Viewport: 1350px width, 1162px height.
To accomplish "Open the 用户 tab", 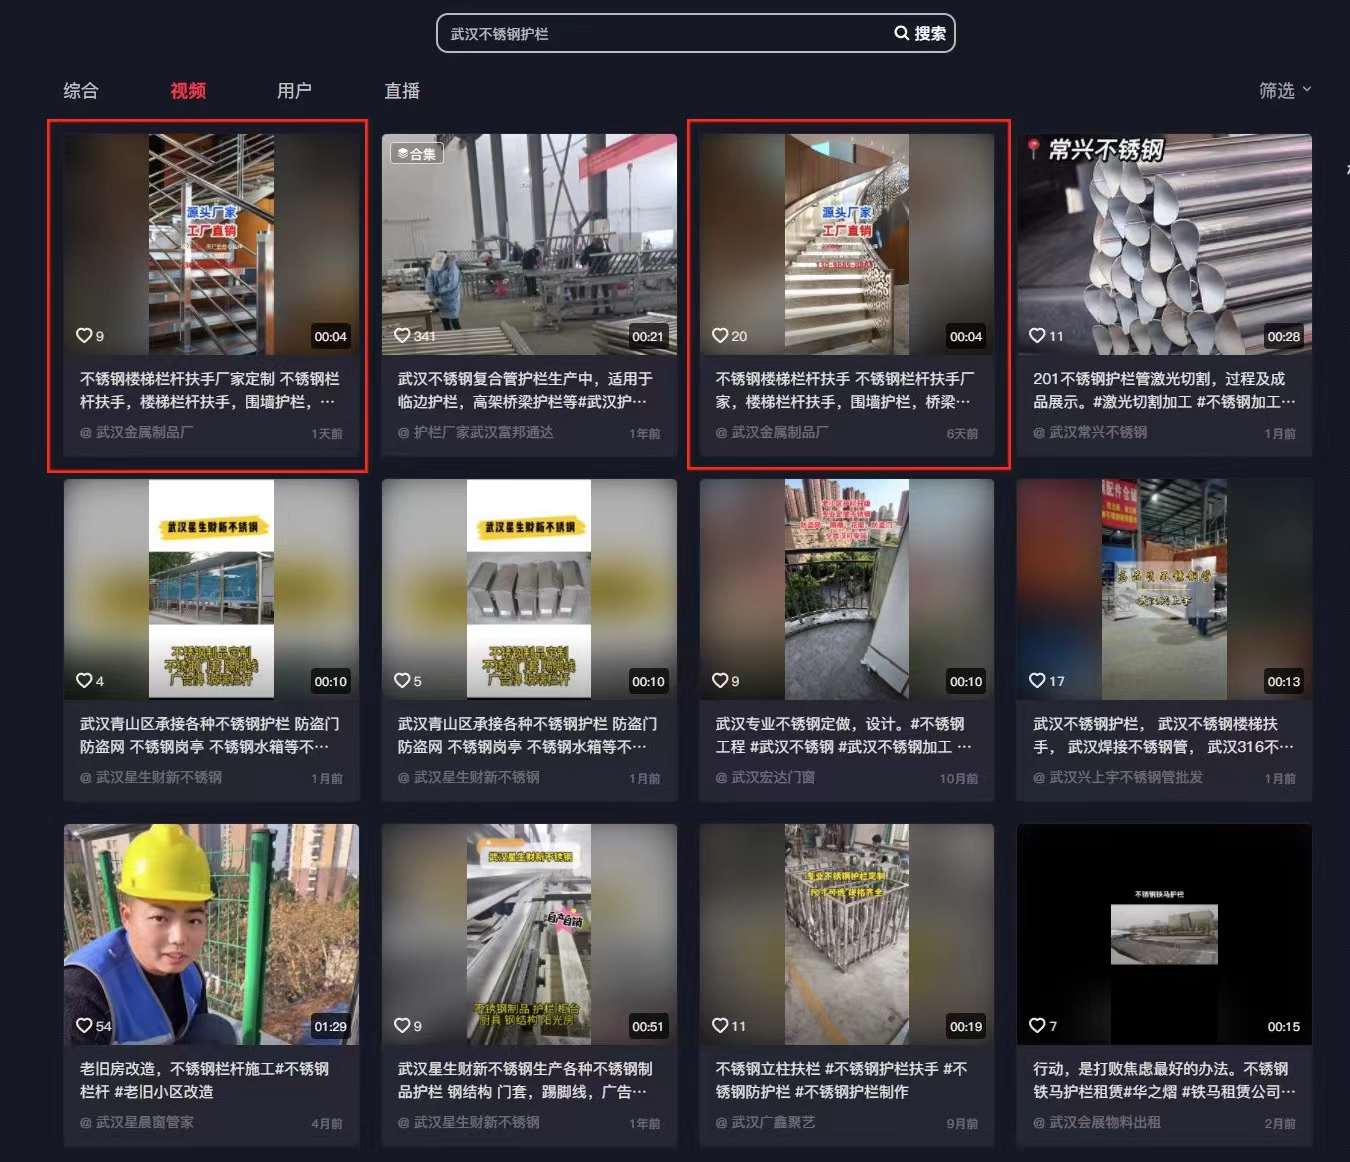I will click(x=294, y=91).
